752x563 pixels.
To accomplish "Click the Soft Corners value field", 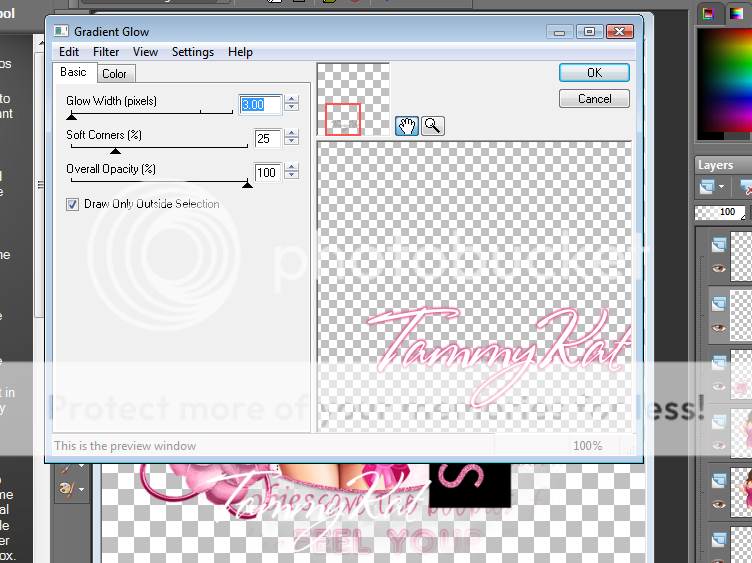I will 268,139.
